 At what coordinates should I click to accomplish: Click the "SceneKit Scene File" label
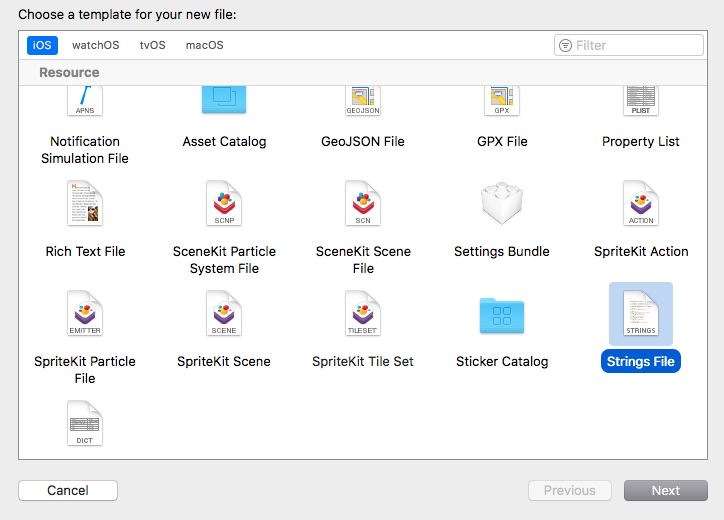point(363,260)
